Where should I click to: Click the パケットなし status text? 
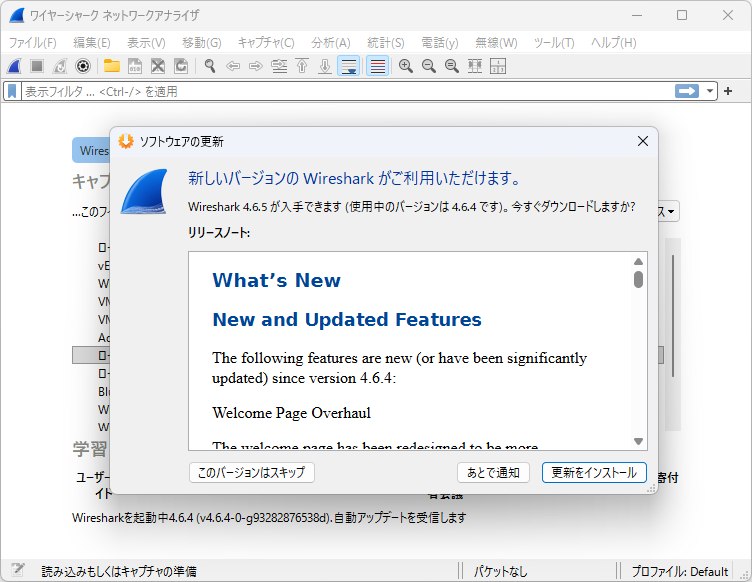500,571
